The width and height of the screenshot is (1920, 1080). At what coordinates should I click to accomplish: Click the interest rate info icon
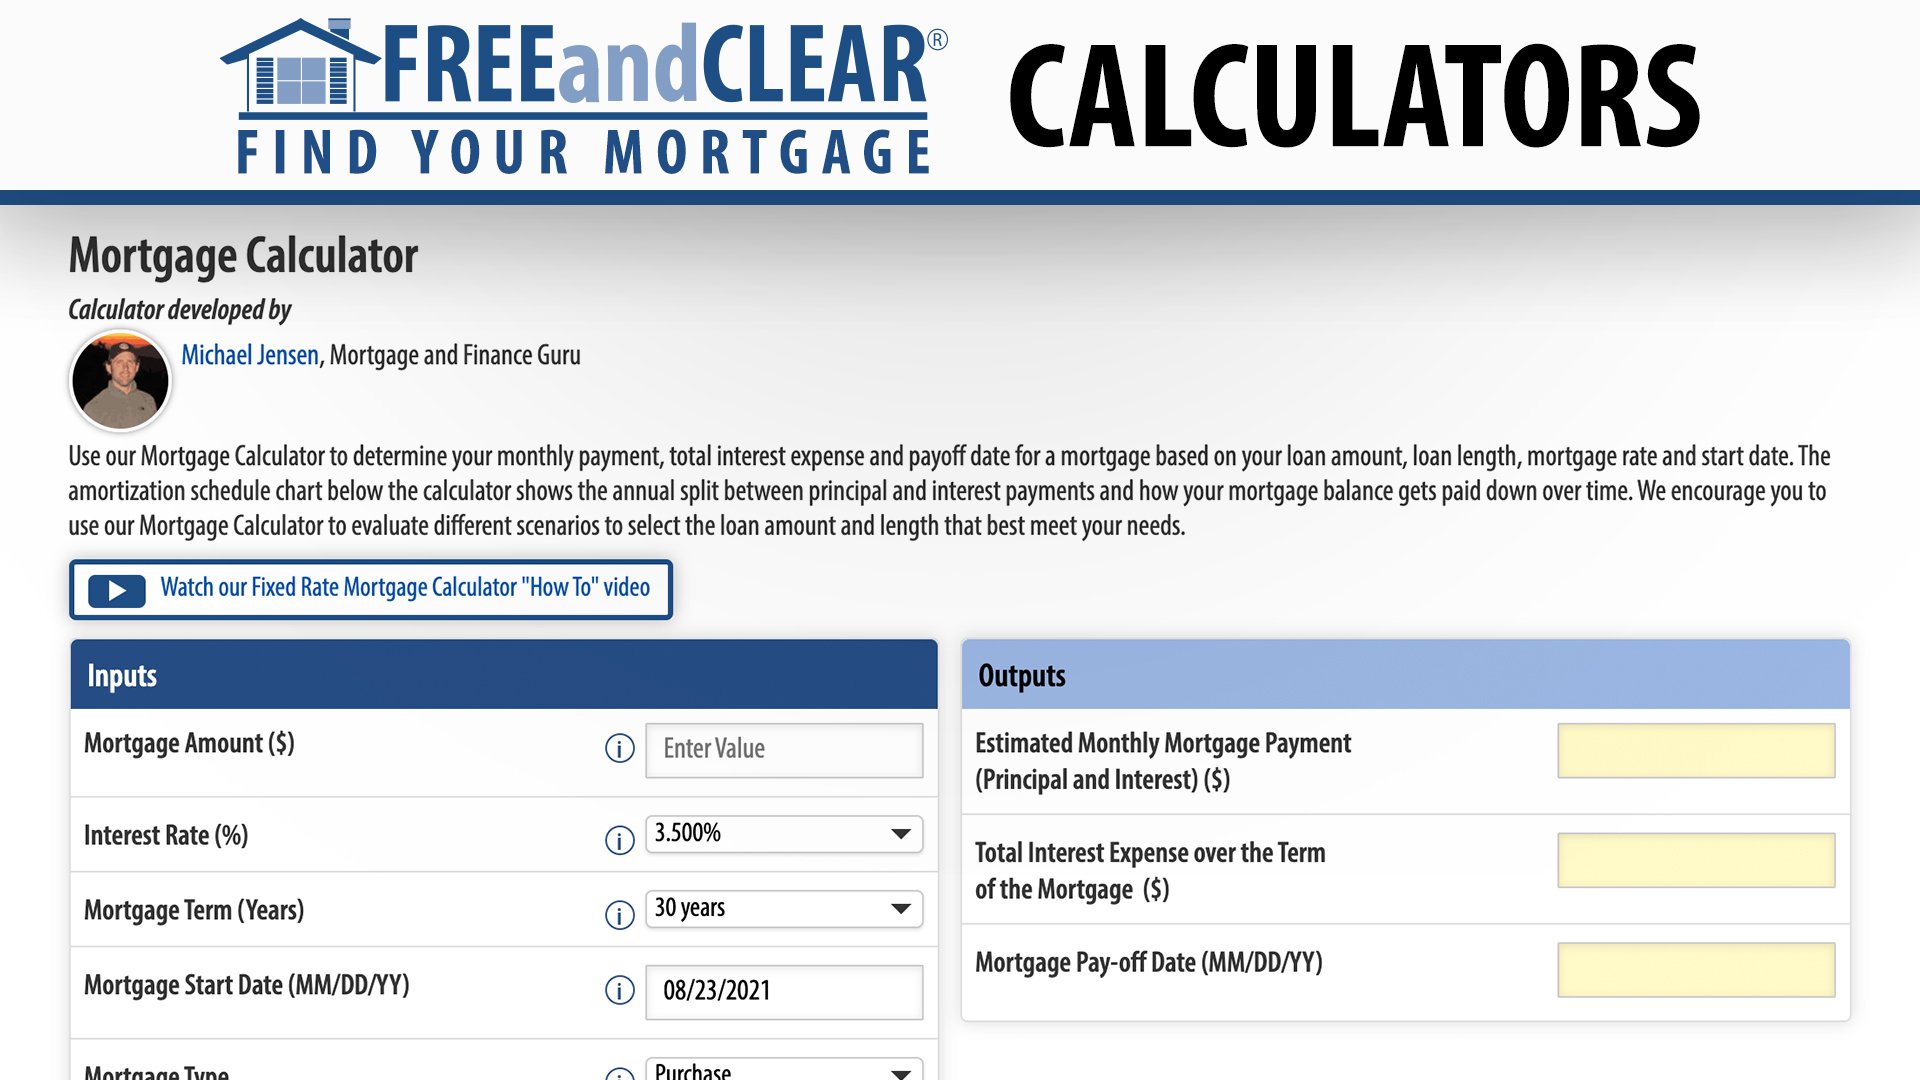point(616,835)
